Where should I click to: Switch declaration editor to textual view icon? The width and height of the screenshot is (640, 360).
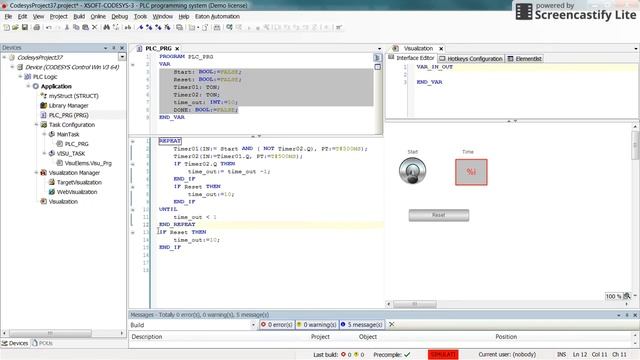coord(377,58)
